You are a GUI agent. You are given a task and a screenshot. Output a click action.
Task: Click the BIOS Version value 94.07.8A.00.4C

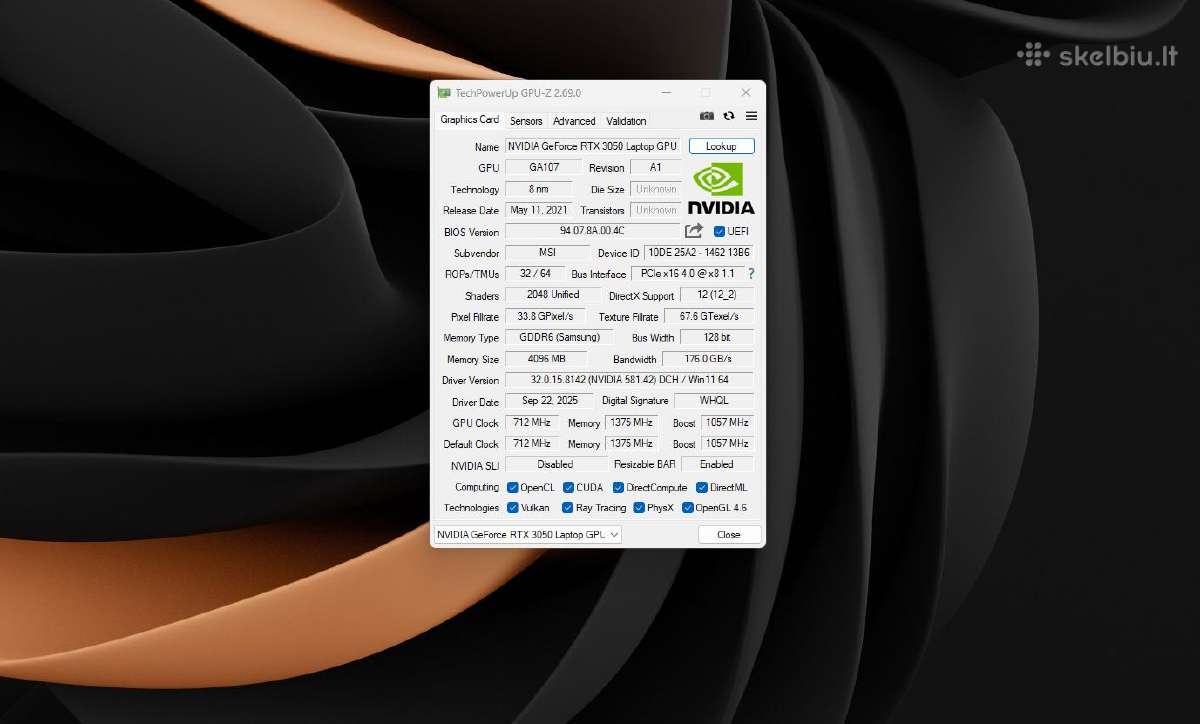click(592, 231)
